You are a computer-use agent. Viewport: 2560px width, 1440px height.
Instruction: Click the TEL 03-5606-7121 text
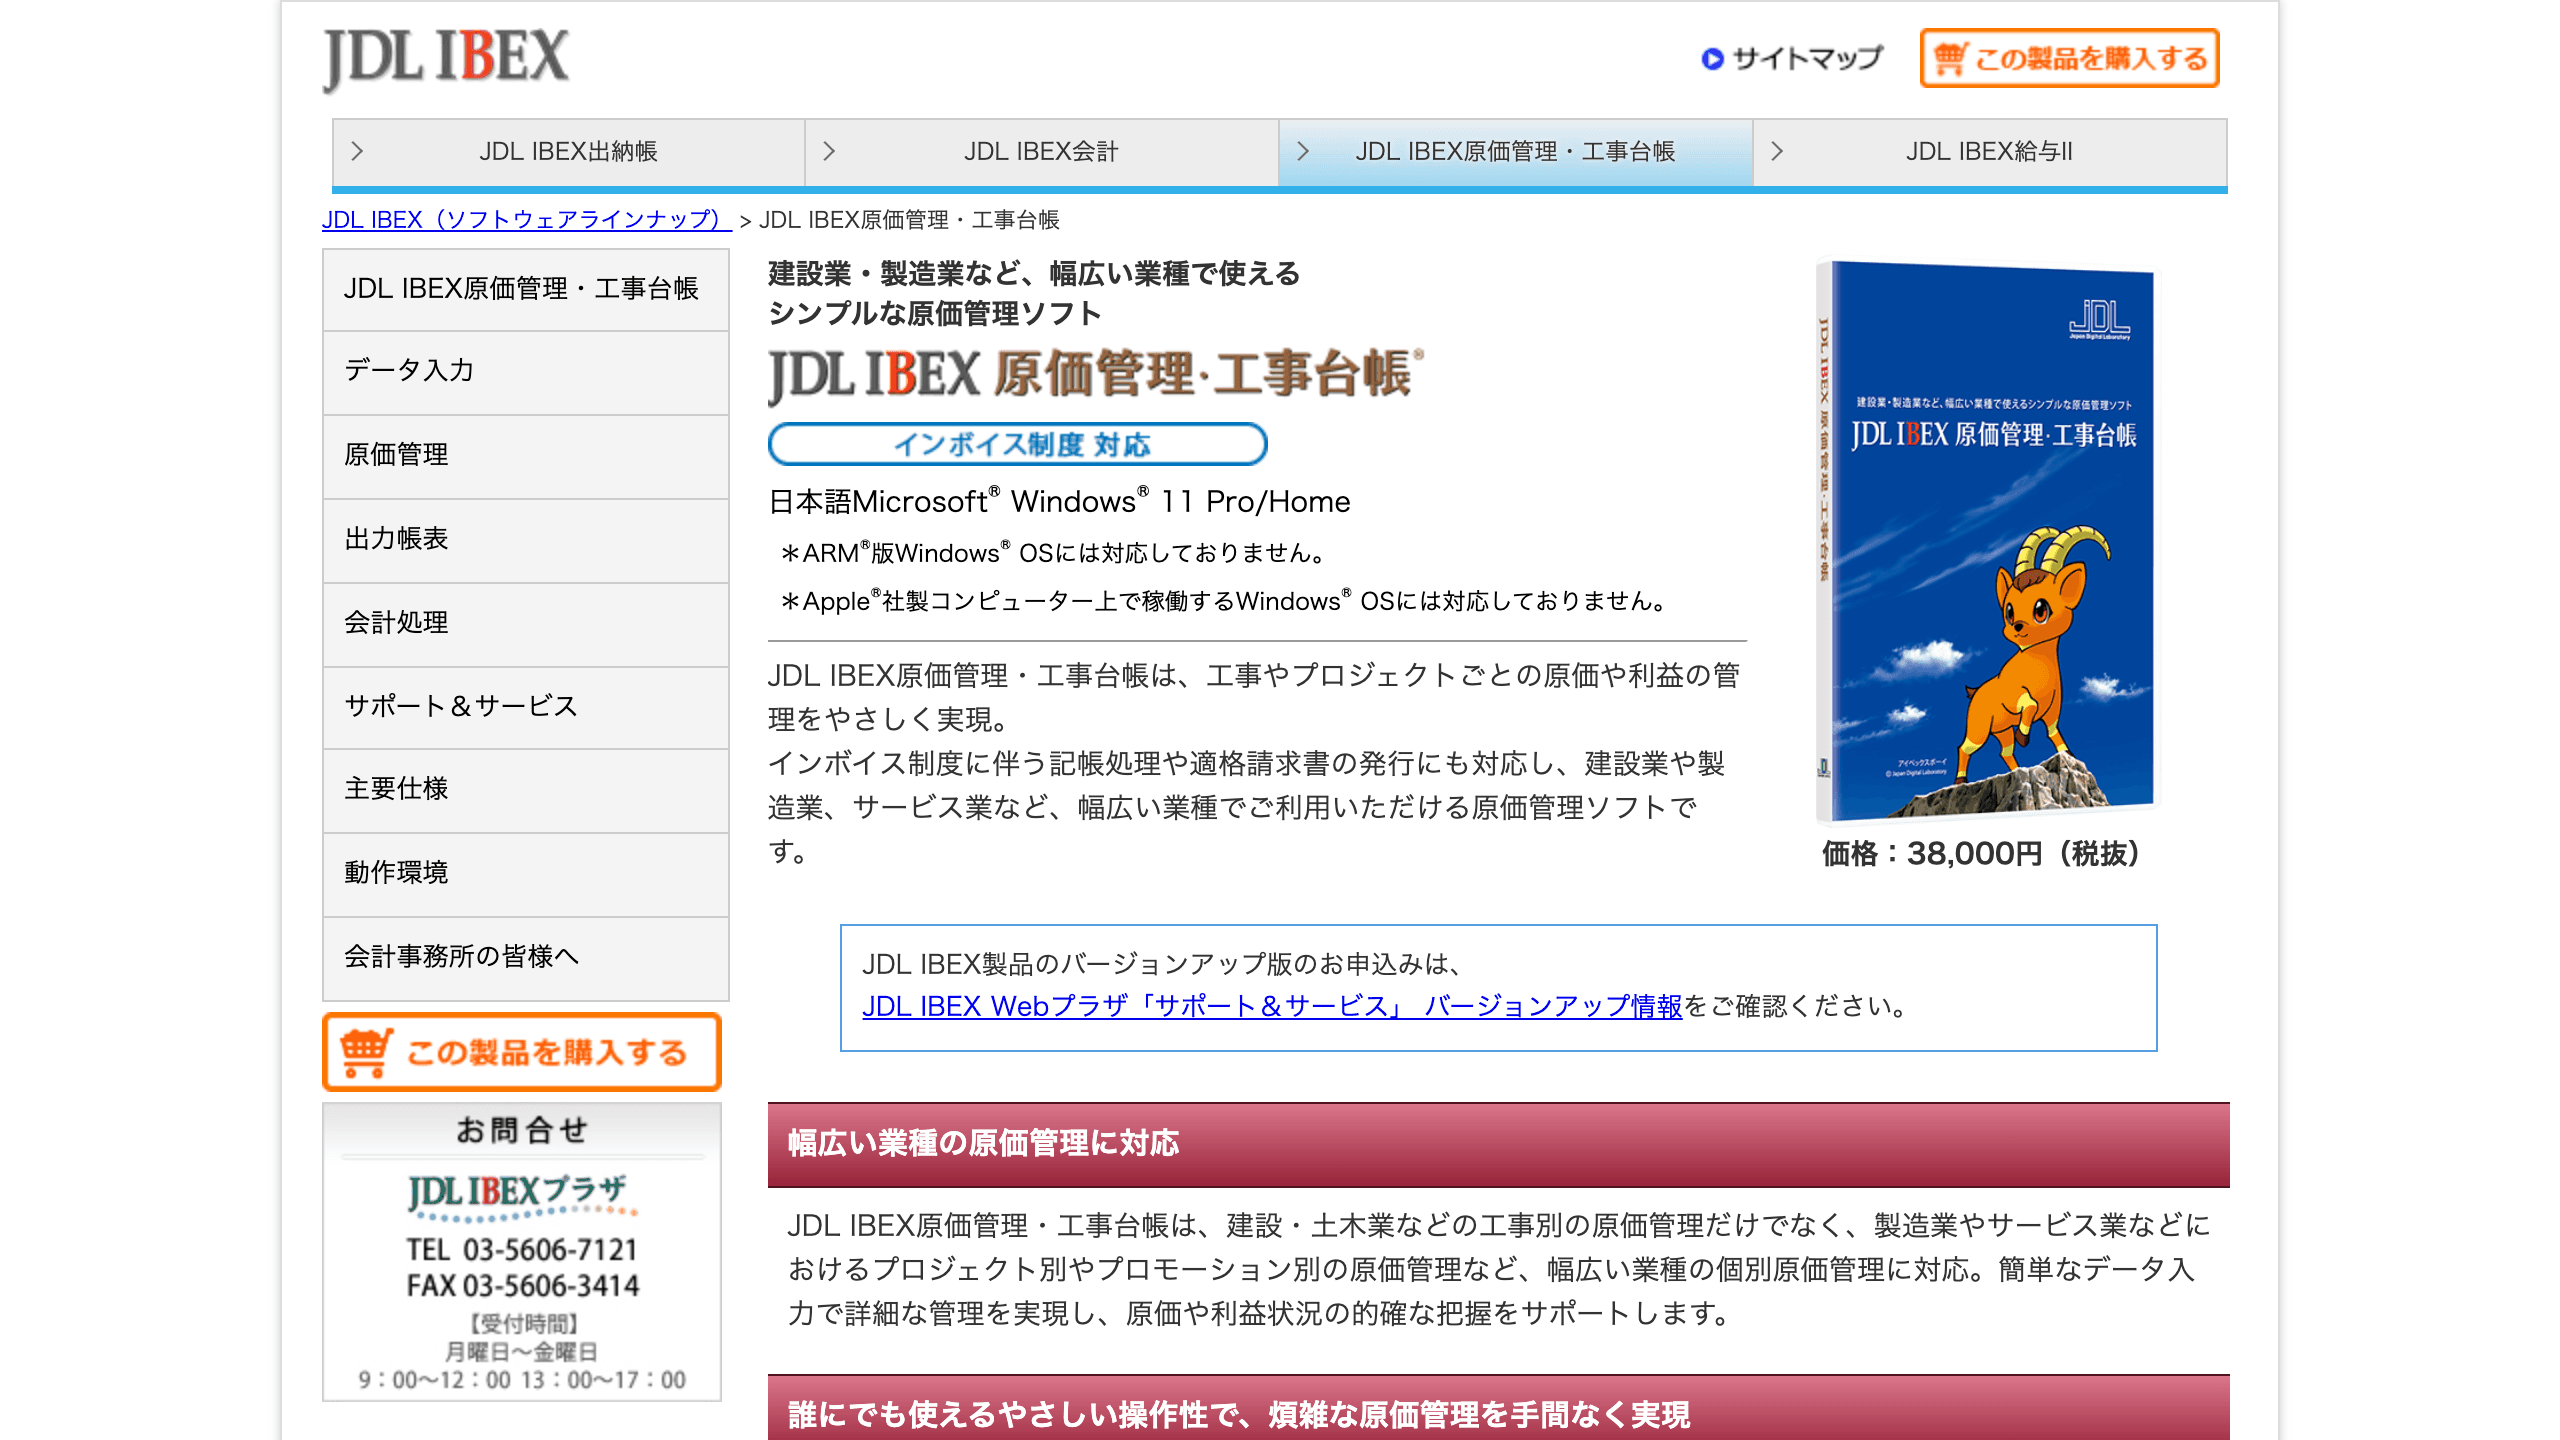point(521,1250)
